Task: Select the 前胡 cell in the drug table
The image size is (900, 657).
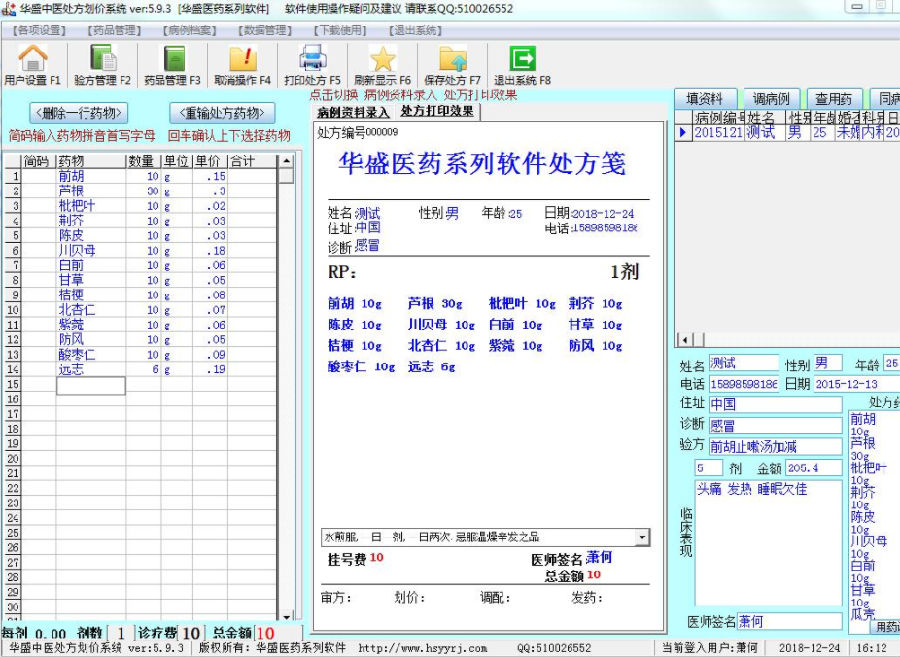Action: (90, 176)
